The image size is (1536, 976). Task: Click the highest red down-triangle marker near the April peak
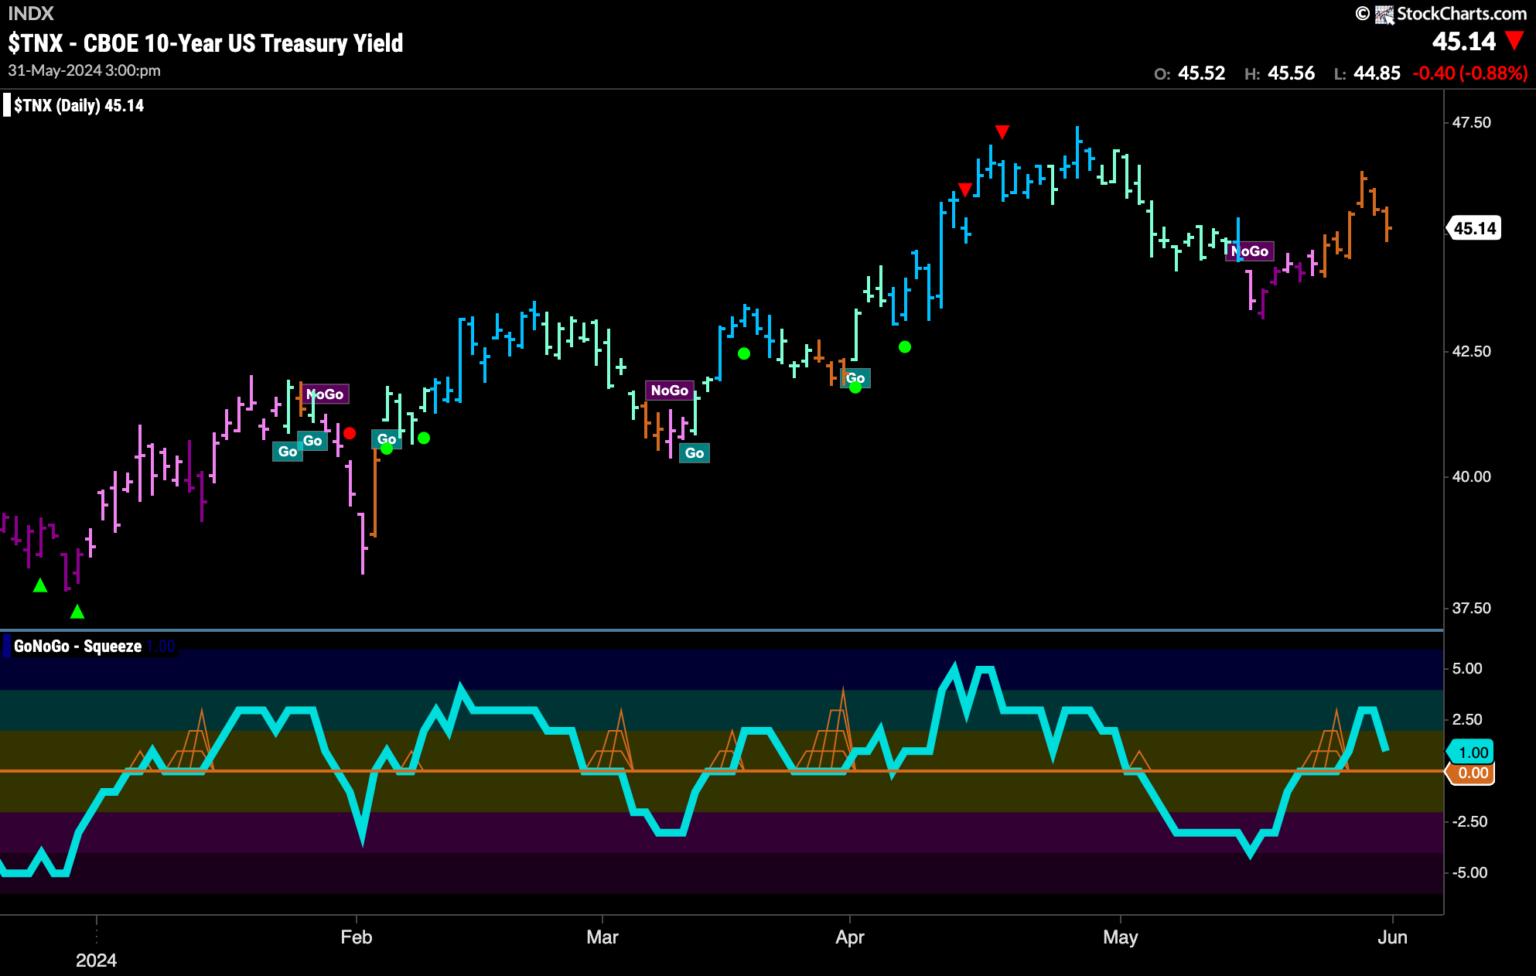pos(1002,132)
